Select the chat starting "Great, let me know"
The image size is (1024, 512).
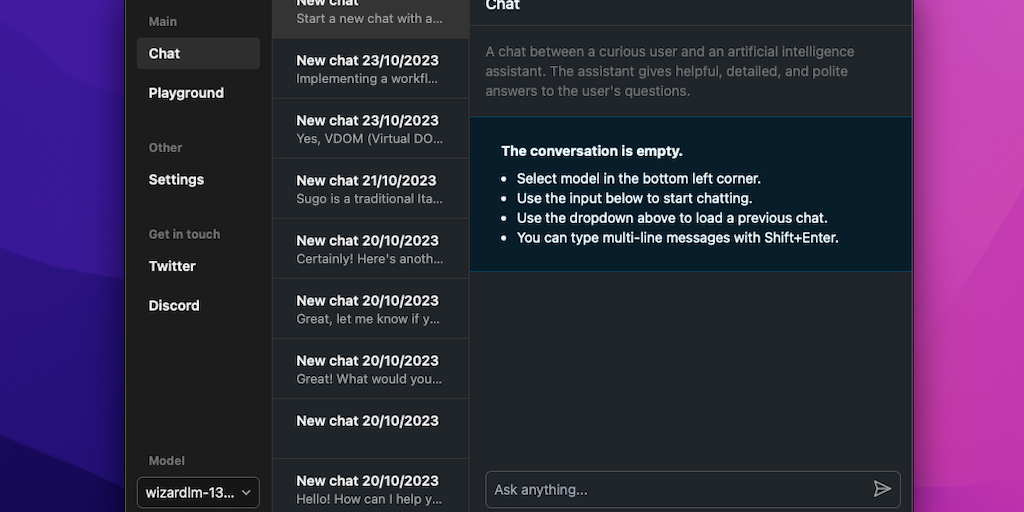[x=370, y=309]
